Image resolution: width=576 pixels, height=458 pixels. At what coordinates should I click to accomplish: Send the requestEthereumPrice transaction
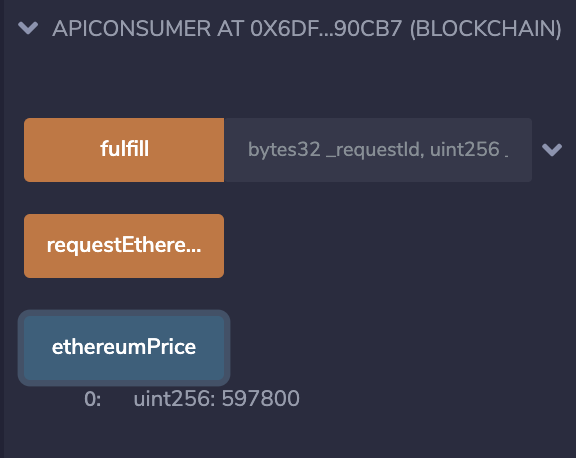[x=124, y=246]
